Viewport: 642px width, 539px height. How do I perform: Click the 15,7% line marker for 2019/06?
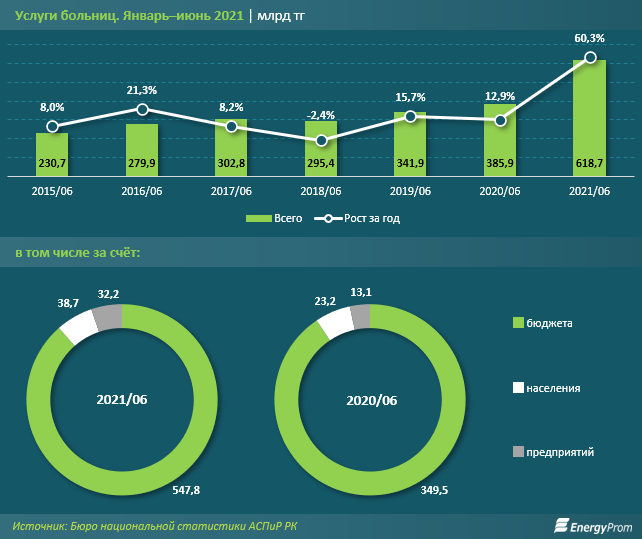pyautogui.click(x=411, y=117)
